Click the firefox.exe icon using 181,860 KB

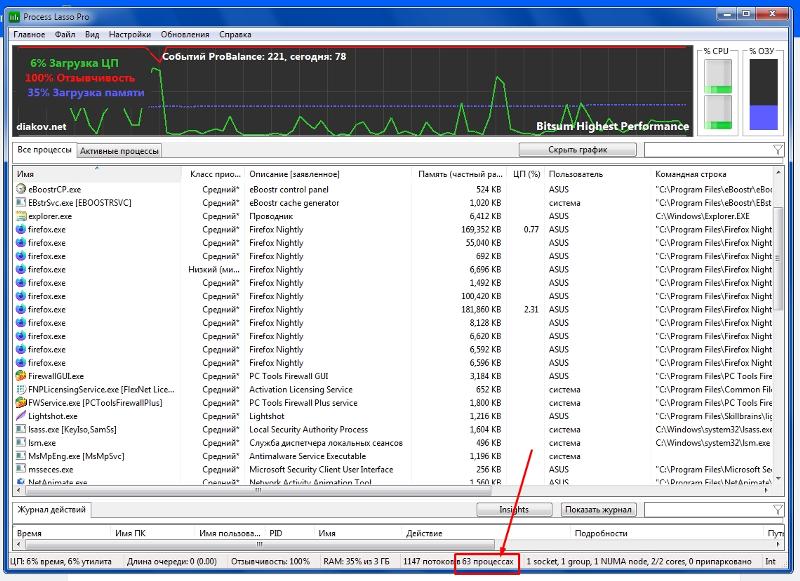(21, 309)
